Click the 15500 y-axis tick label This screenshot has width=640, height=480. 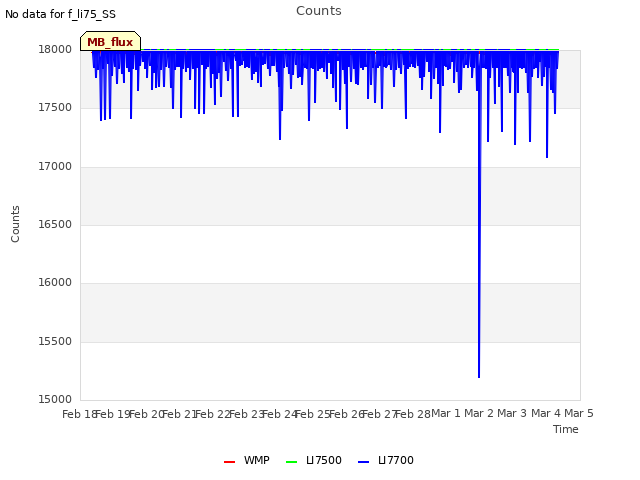click(x=55, y=341)
